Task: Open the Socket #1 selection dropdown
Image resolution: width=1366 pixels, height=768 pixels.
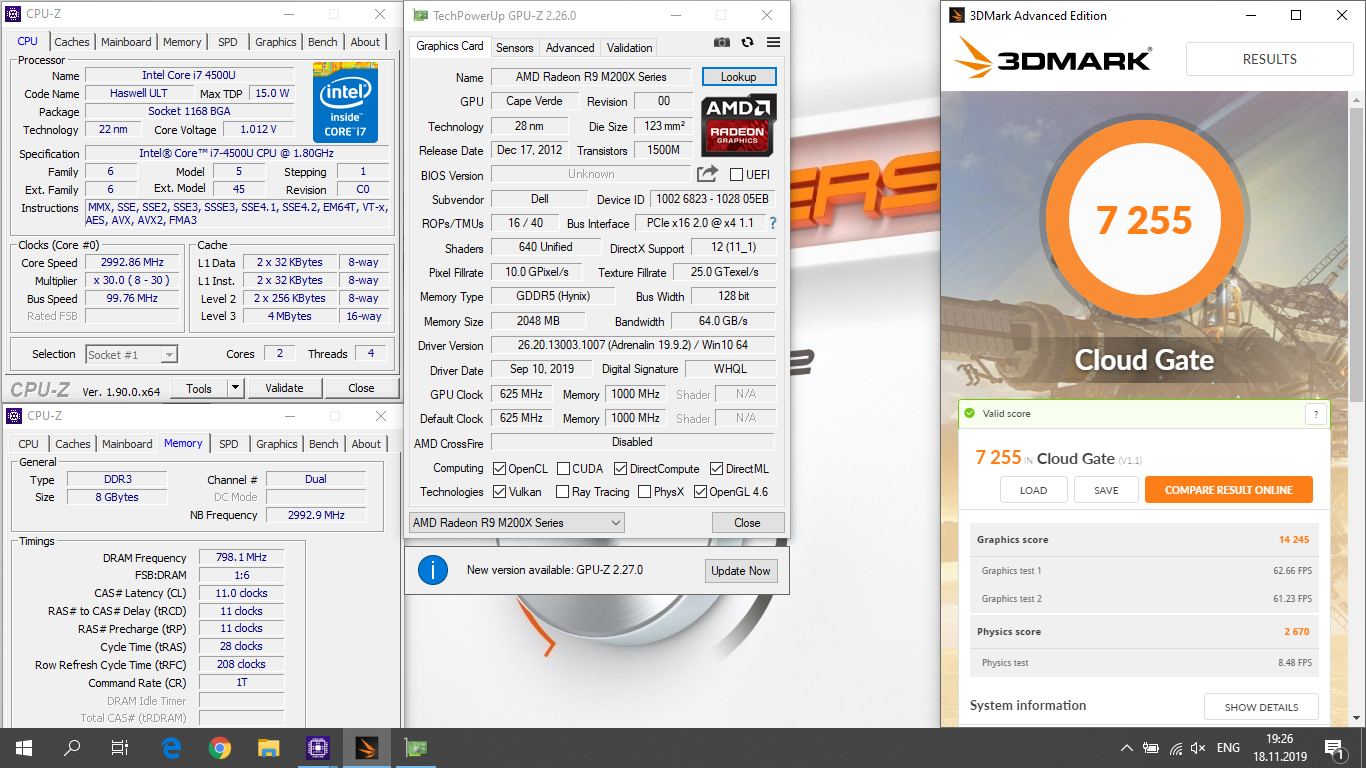Action: pos(132,354)
